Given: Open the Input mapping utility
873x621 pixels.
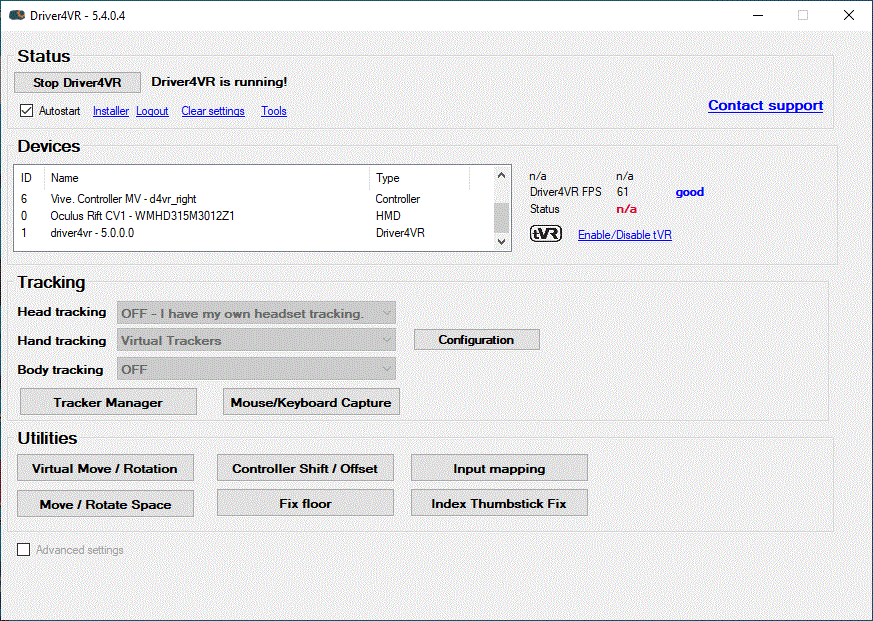Looking at the screenshot, I should click(499, 468).
